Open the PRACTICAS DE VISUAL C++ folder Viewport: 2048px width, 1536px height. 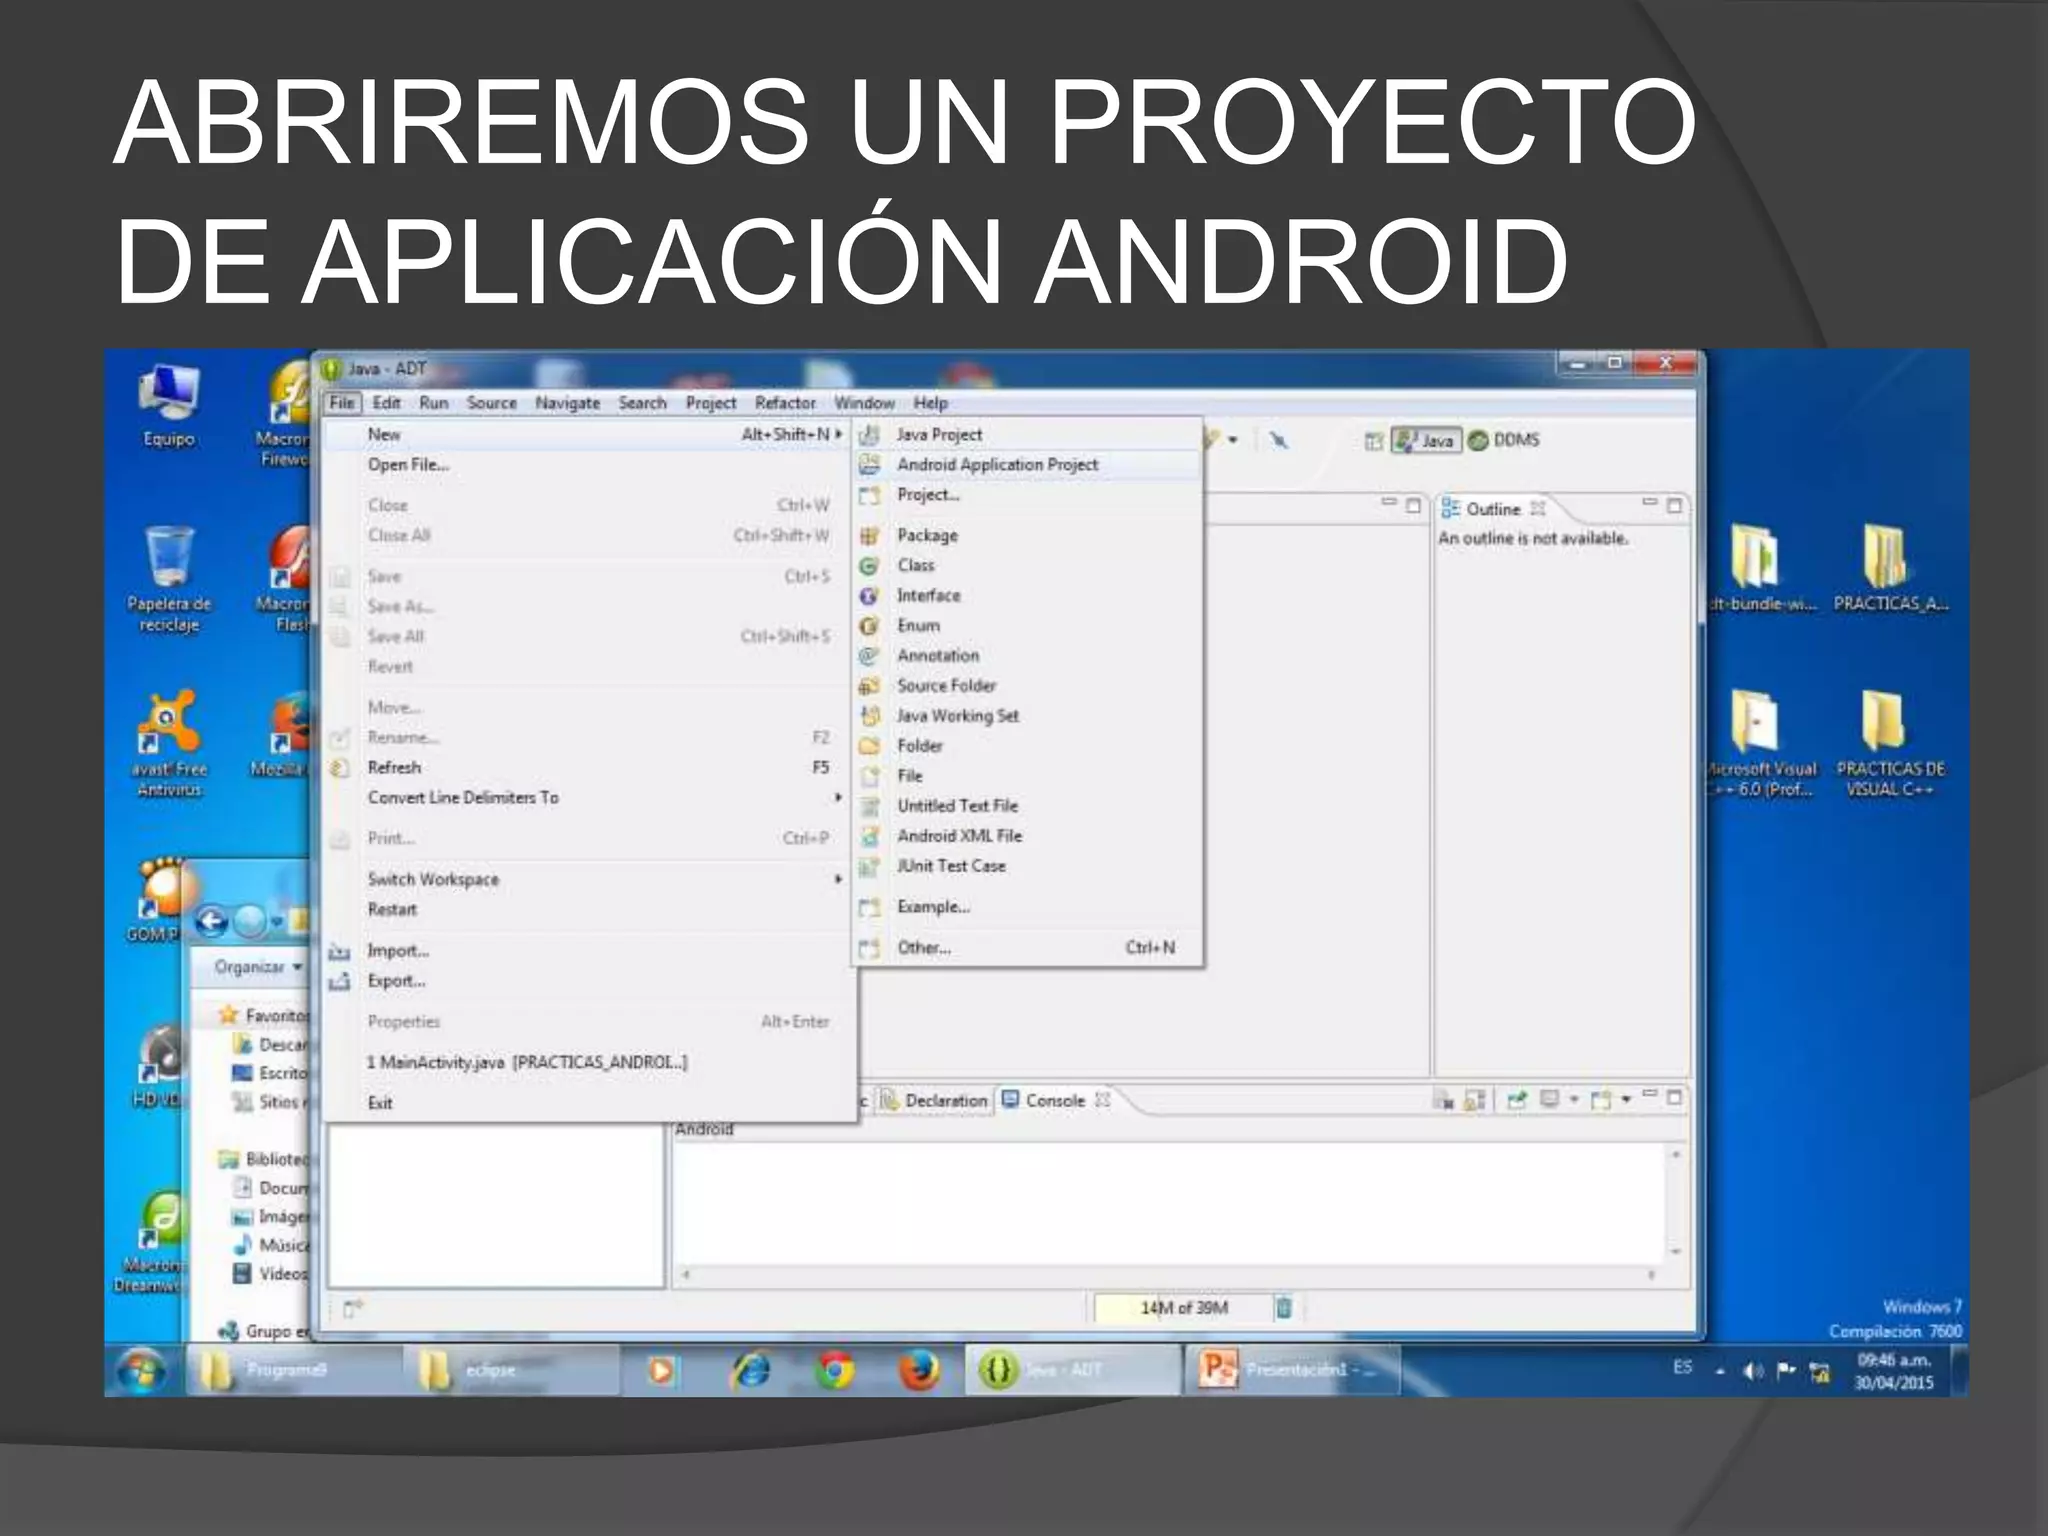1890,743
